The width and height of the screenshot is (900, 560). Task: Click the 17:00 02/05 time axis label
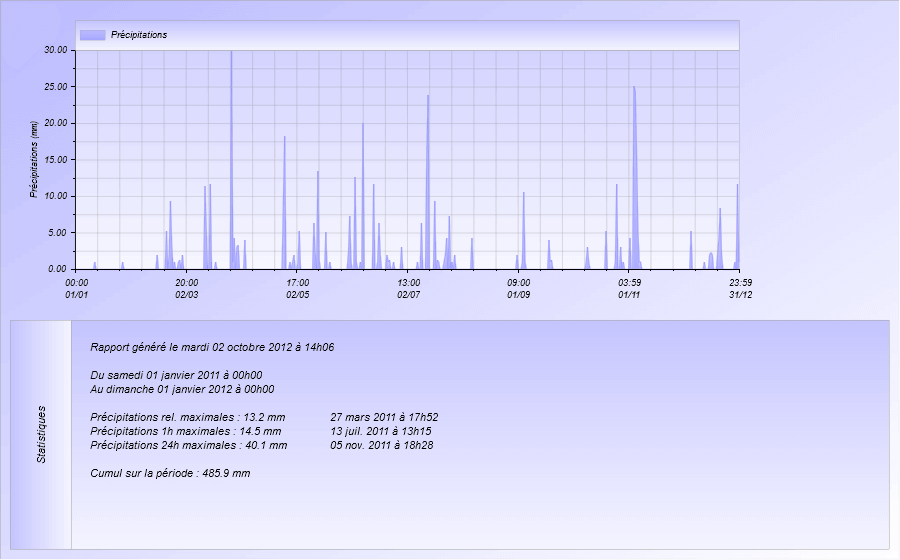pos(298,289)
